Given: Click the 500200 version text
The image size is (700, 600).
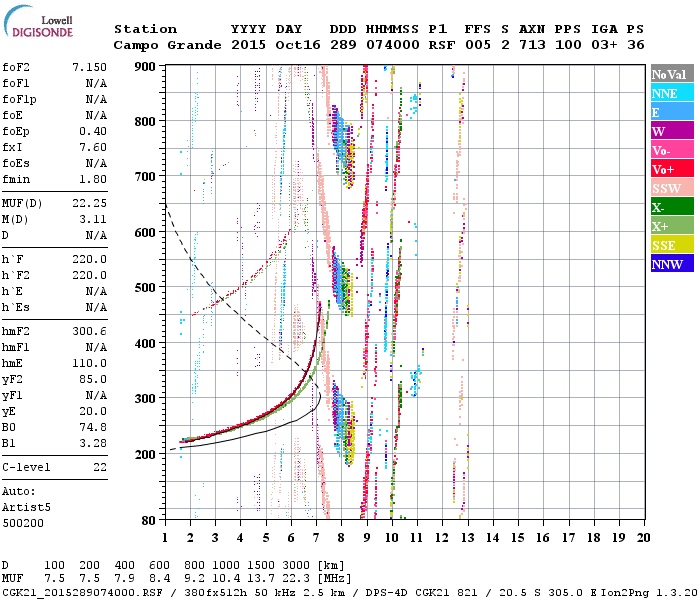Looking at the screenshot, I should click(23, 523).
